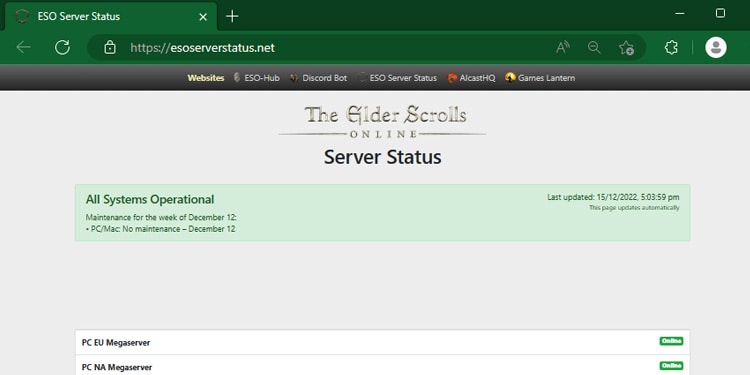Click 'PC/Mac: No maintenance' line
This screenshot has width=750, height=375.
tap(160, 229)
